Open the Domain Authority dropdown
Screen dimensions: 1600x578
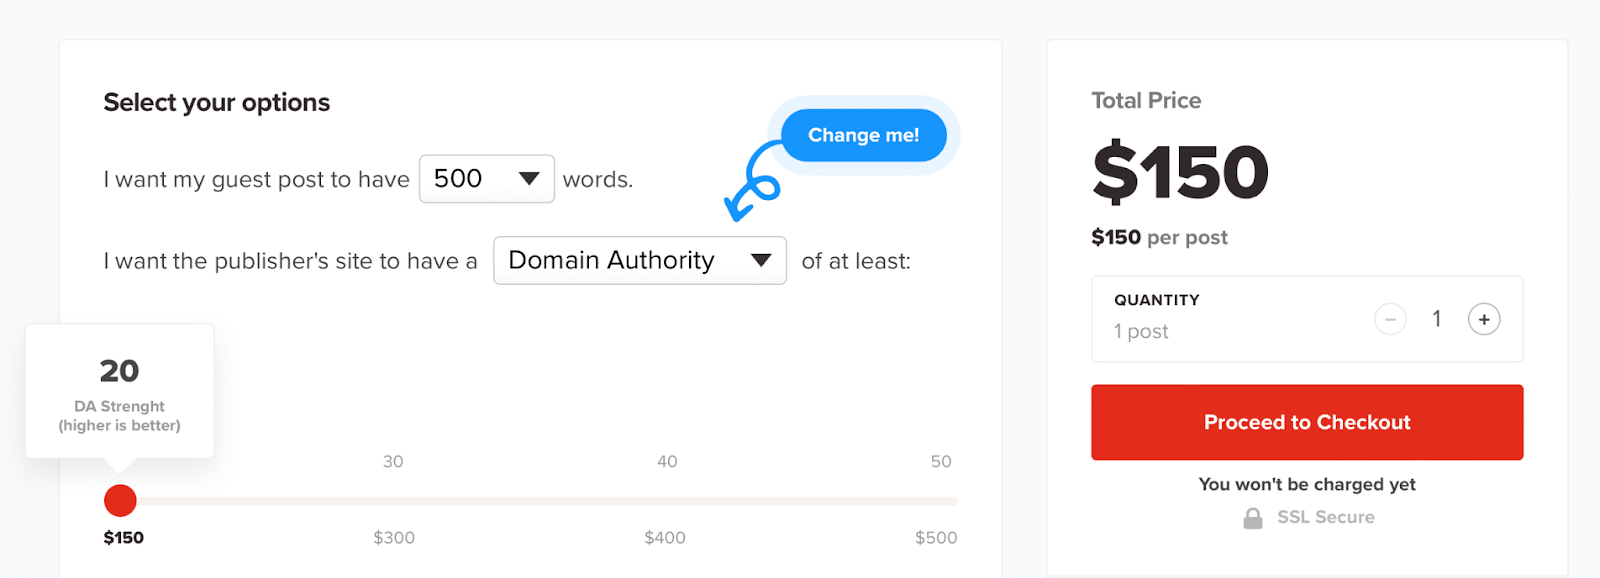(x=639, y=261)
